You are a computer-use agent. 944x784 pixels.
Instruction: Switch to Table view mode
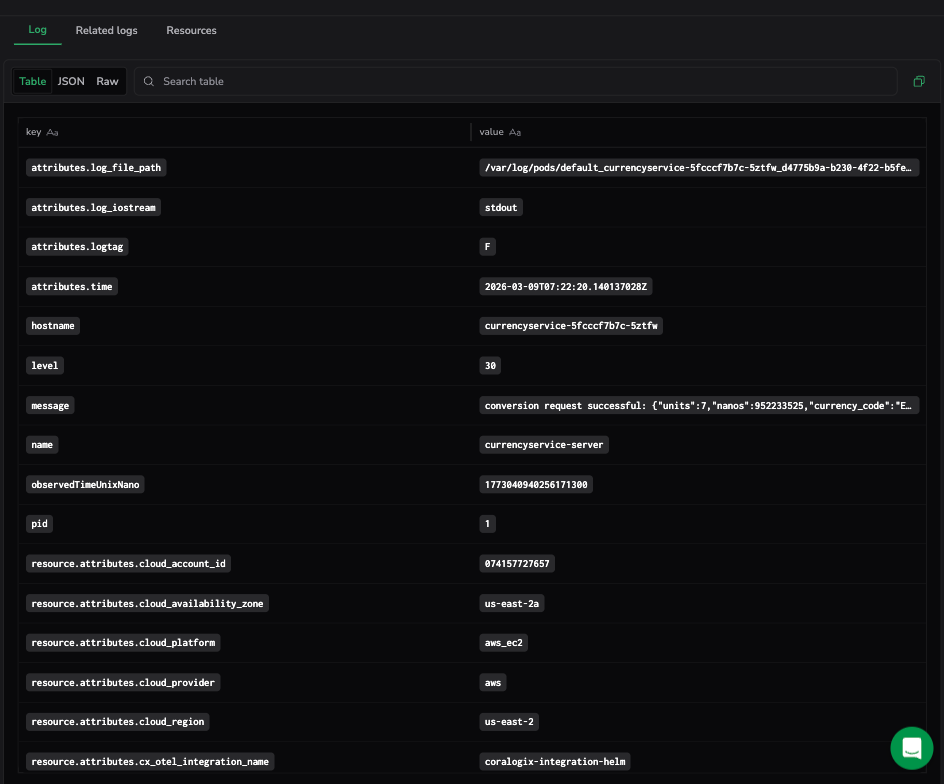(x=33, y=81)
